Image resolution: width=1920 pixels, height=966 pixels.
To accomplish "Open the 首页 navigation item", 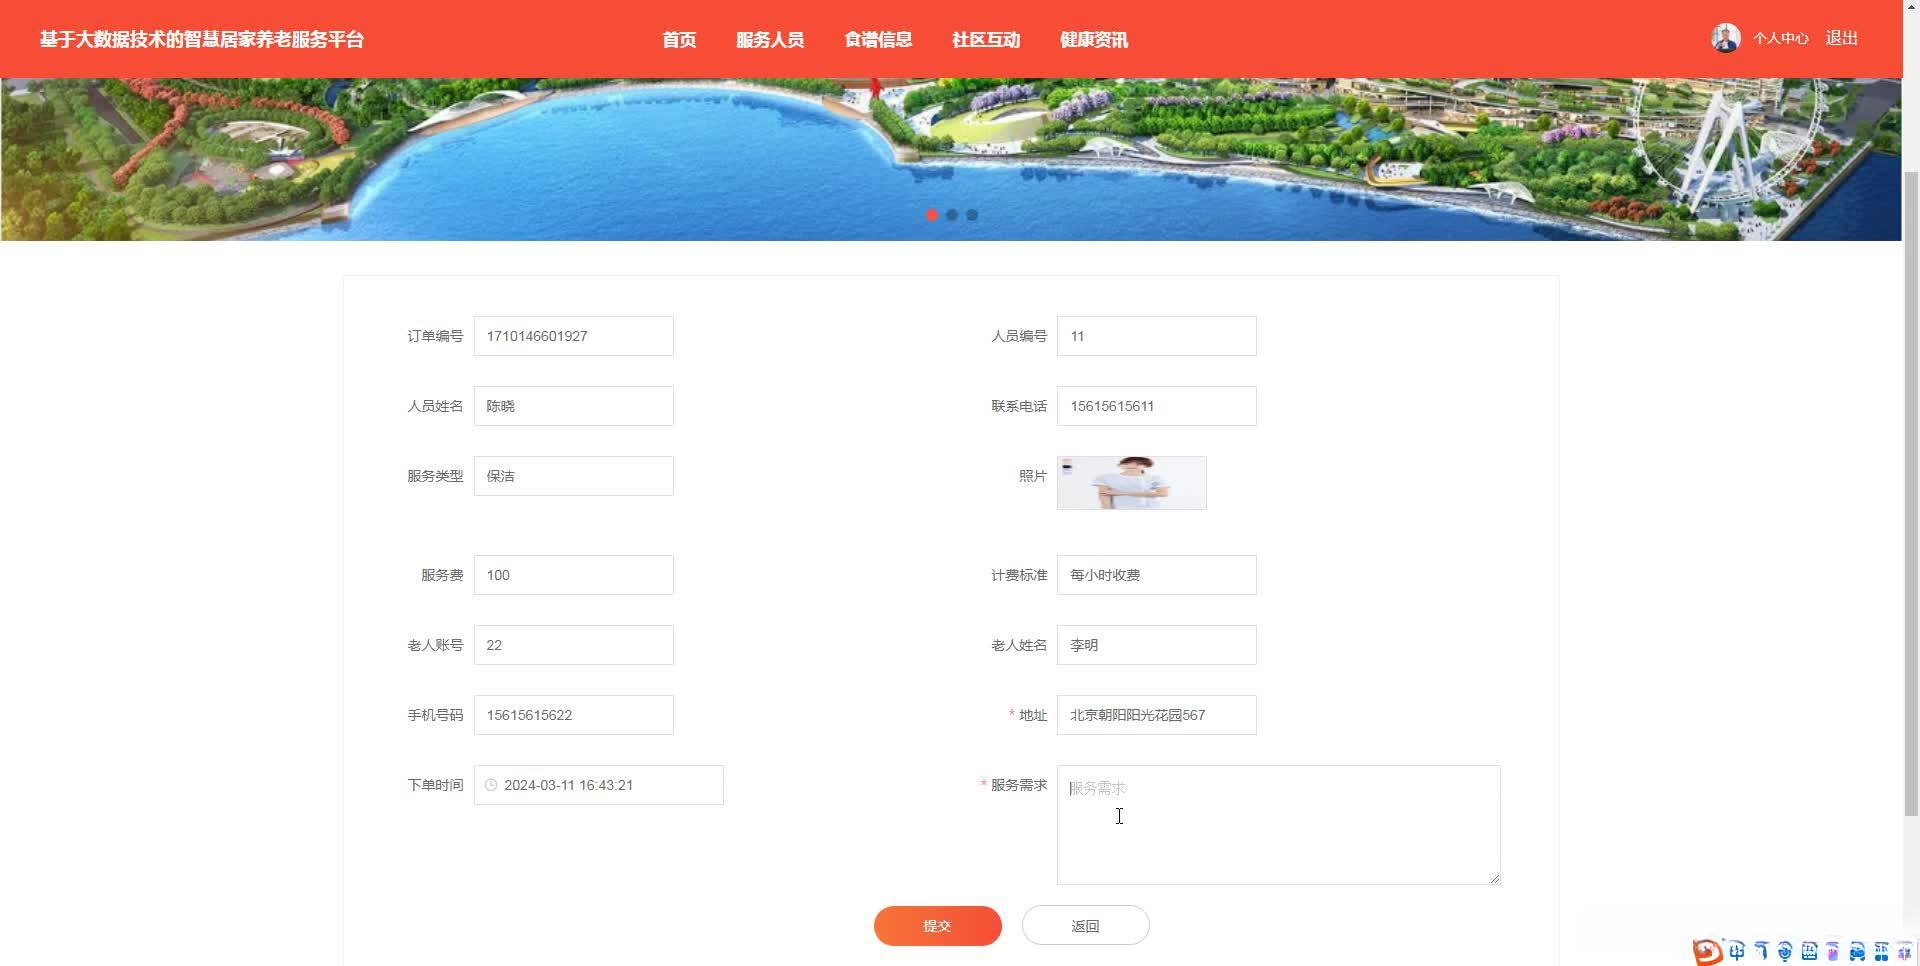I will (678, 39).
